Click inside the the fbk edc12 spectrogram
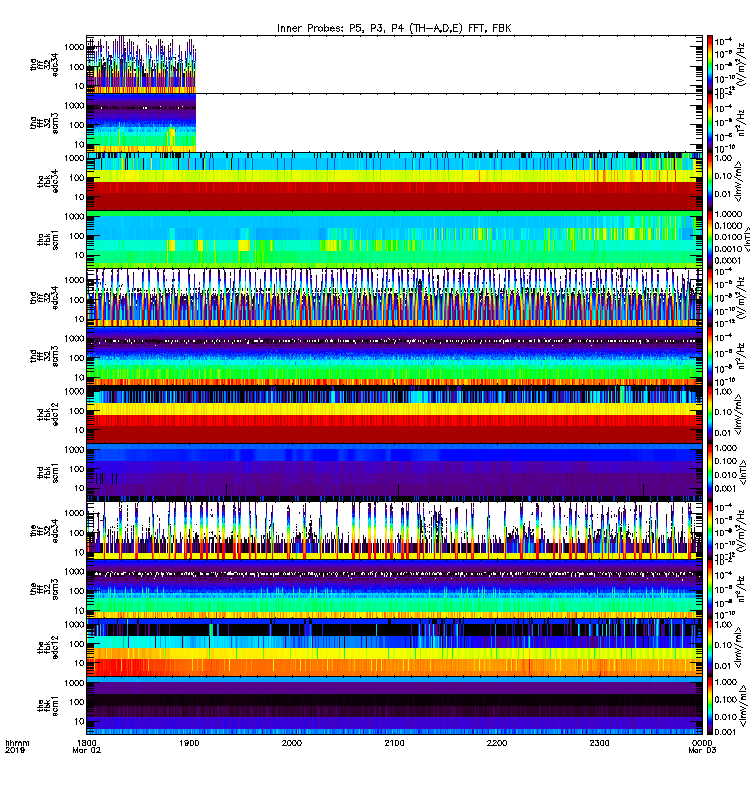The width and height of the screenshot is (750, 800). pos(394,647)
